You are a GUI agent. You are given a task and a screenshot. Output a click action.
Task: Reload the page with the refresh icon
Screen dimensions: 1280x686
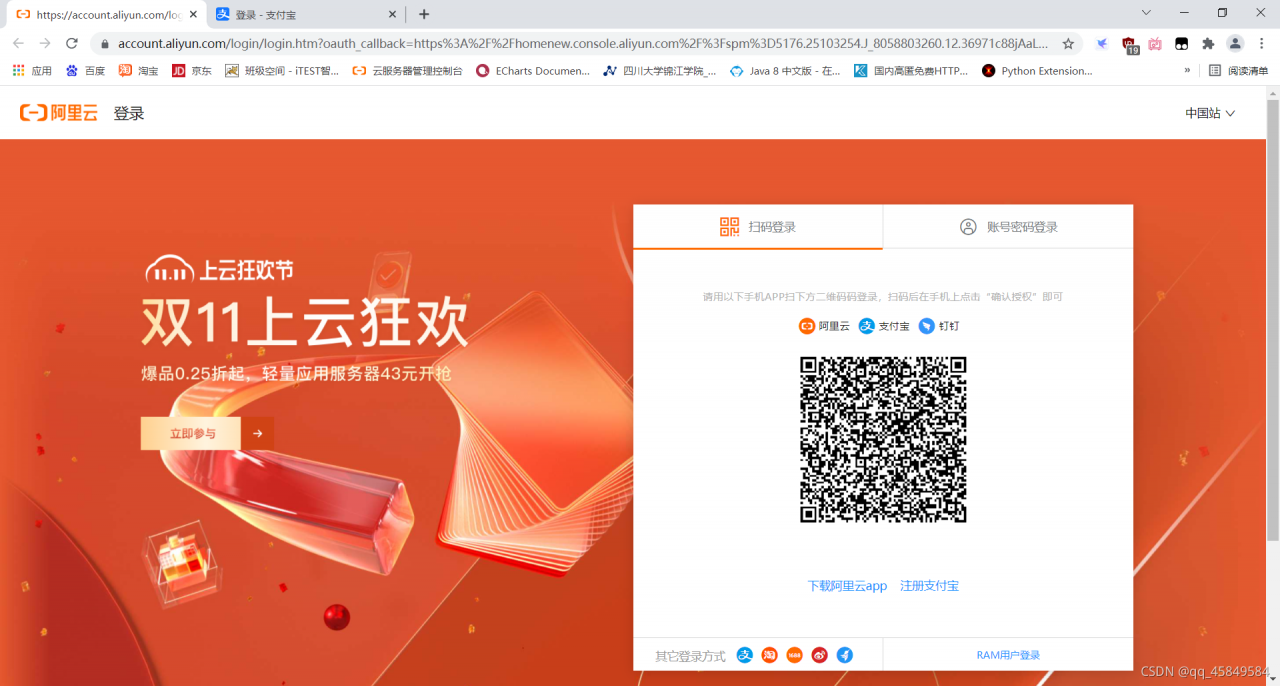72,43
